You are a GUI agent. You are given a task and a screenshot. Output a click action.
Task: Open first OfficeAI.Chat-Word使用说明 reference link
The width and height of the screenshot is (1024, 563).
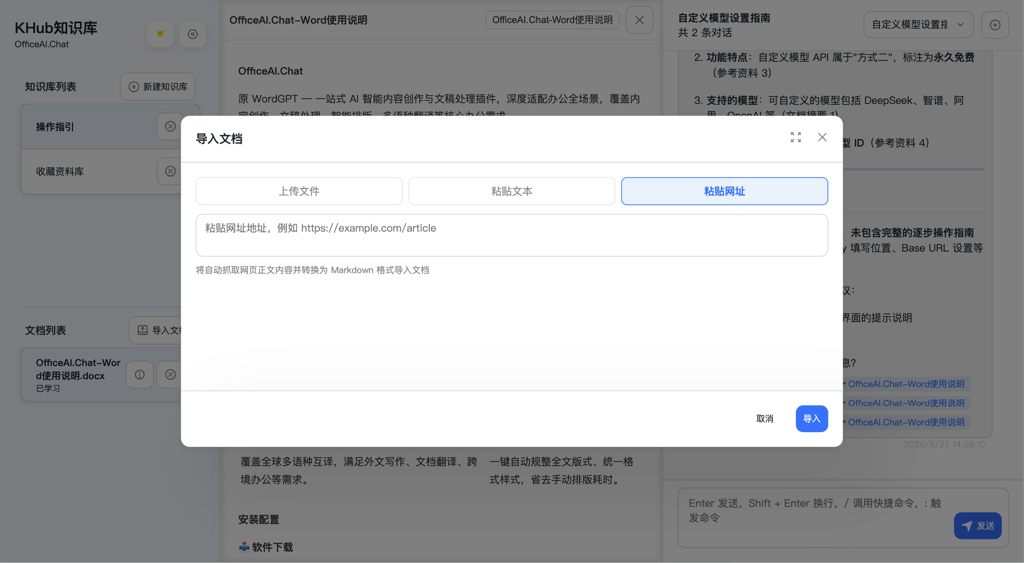click(905, 384)
